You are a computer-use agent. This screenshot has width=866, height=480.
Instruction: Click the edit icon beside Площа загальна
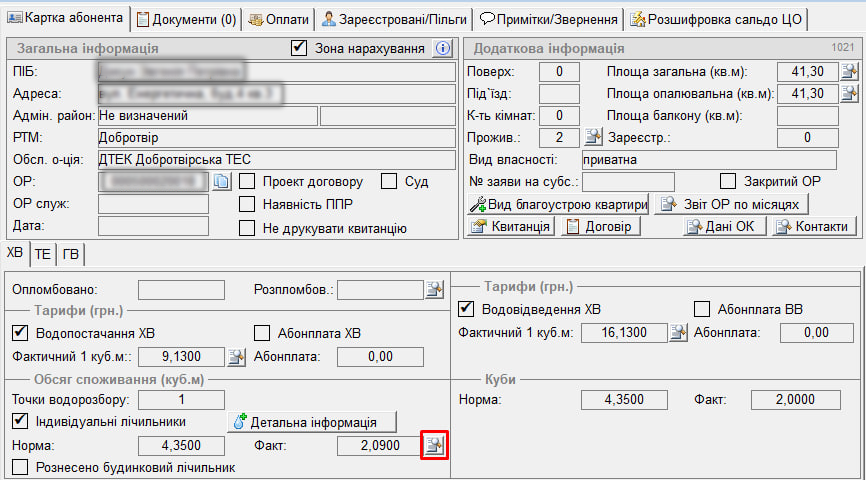(849, 71)
